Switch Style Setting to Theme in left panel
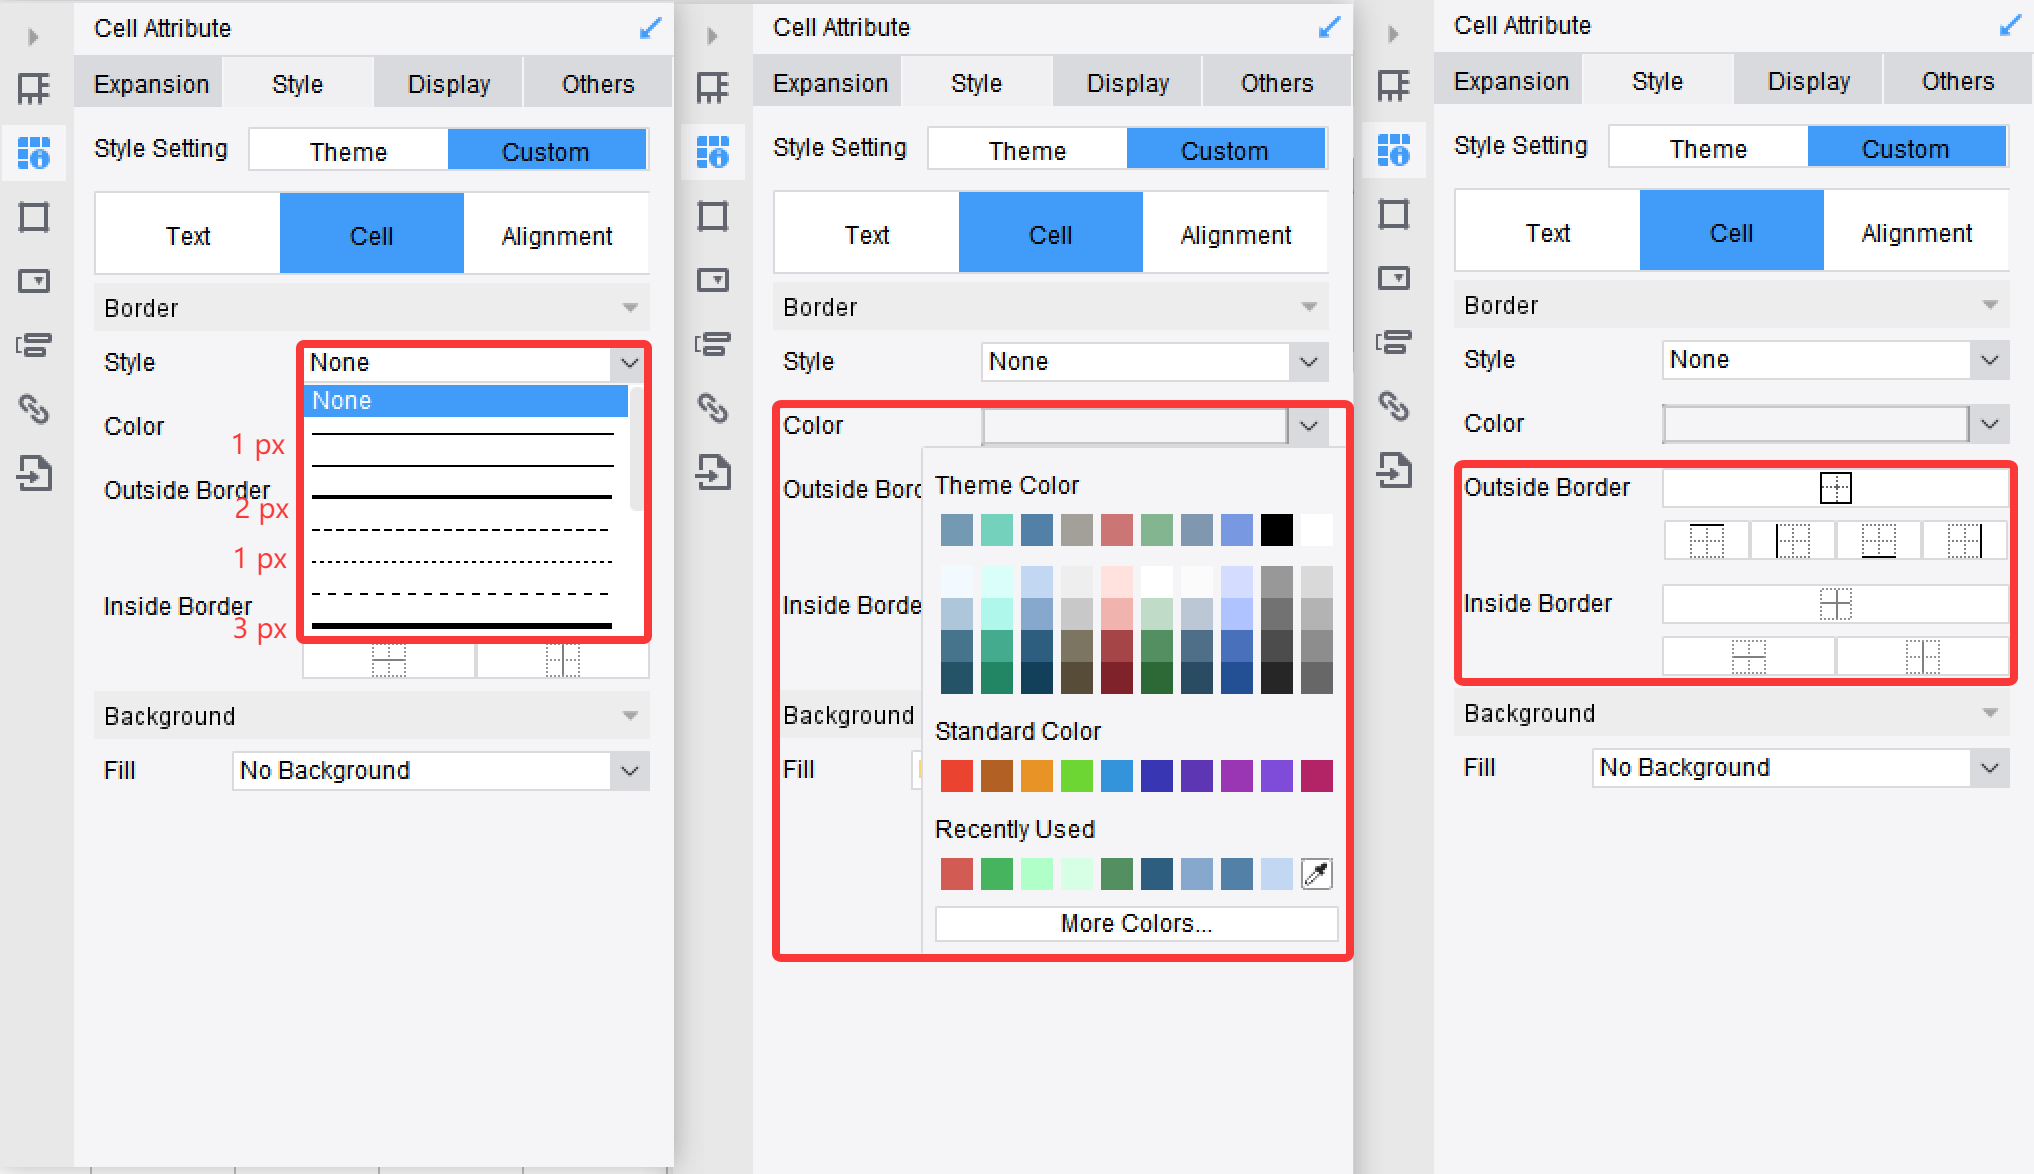The image size is (2034, 1174). point(348,151)
